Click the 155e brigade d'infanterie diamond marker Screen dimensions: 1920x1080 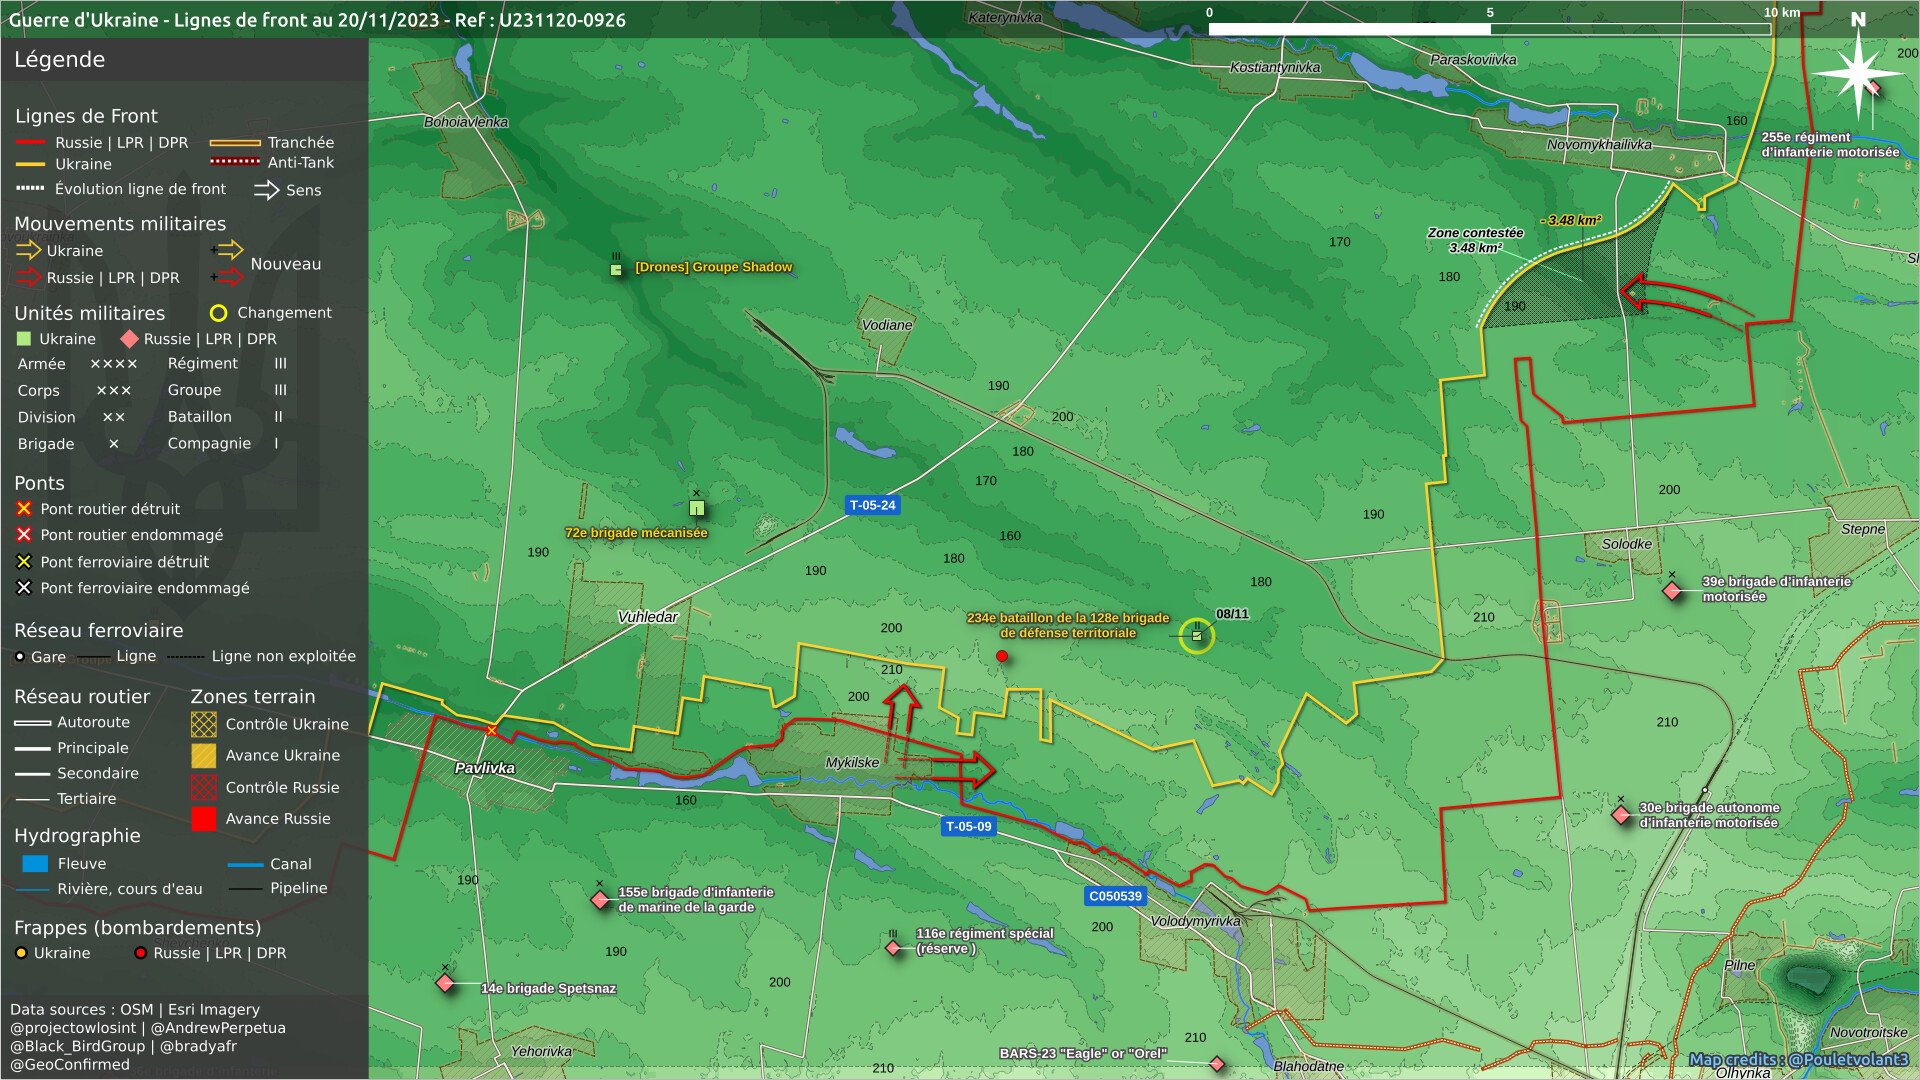[x=600, y=900]
